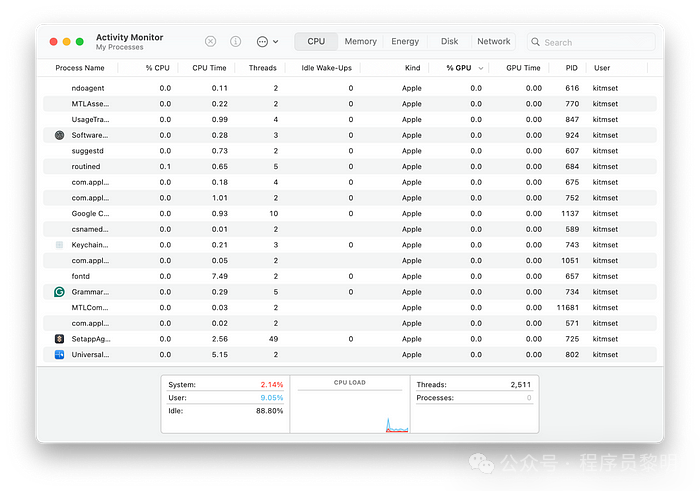Open the ellipsis more-options menu

(x=267, y=42)
